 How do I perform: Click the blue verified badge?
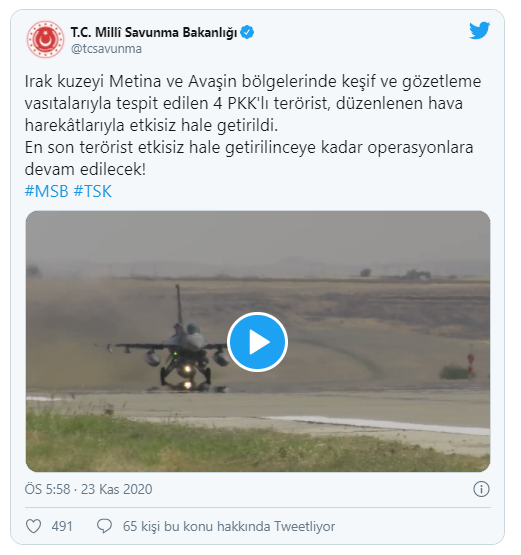(x=247, y=32)
